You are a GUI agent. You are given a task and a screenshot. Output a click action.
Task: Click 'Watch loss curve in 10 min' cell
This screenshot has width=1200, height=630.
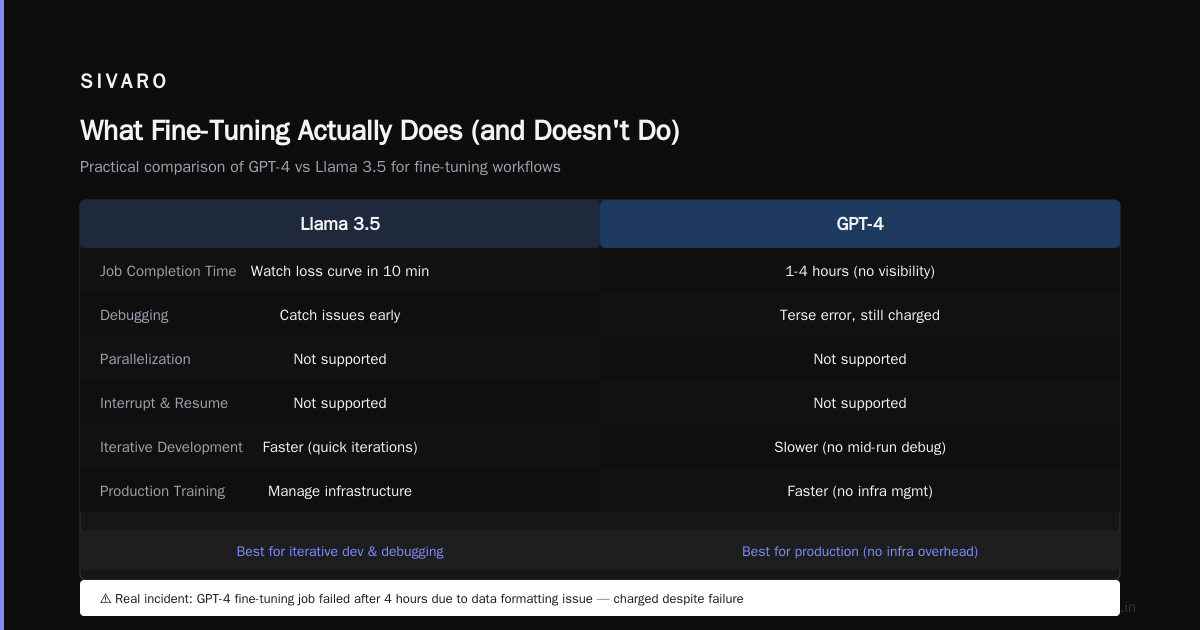pyautogui.click(x=340, y=271)
